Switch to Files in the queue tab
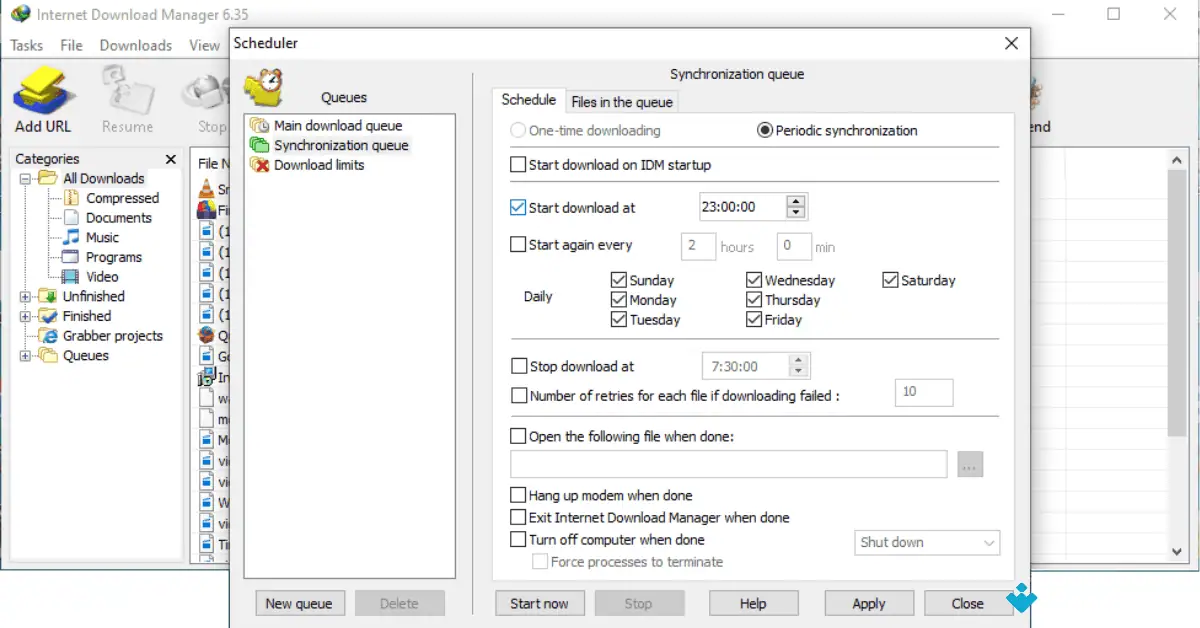Viewport: 1200px width, 628px height. [622, 101]
